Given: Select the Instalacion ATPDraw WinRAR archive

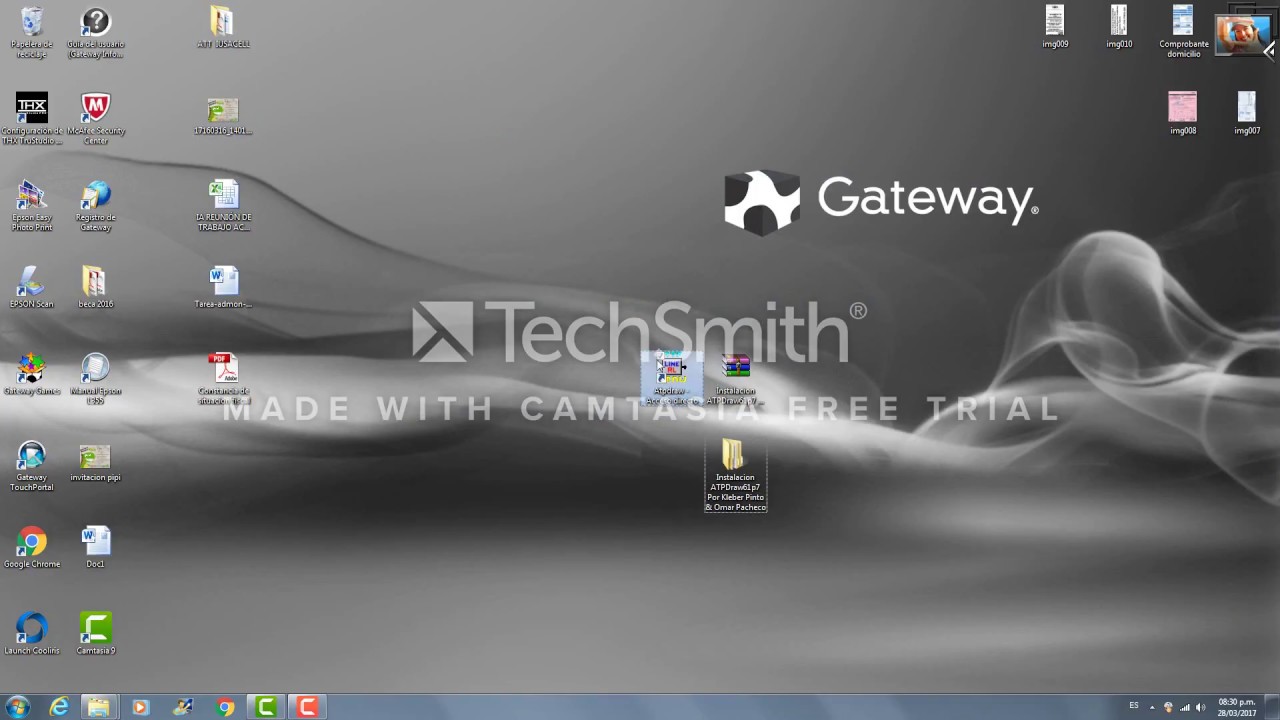Looking at the screenshot, I should coord(736,379).
